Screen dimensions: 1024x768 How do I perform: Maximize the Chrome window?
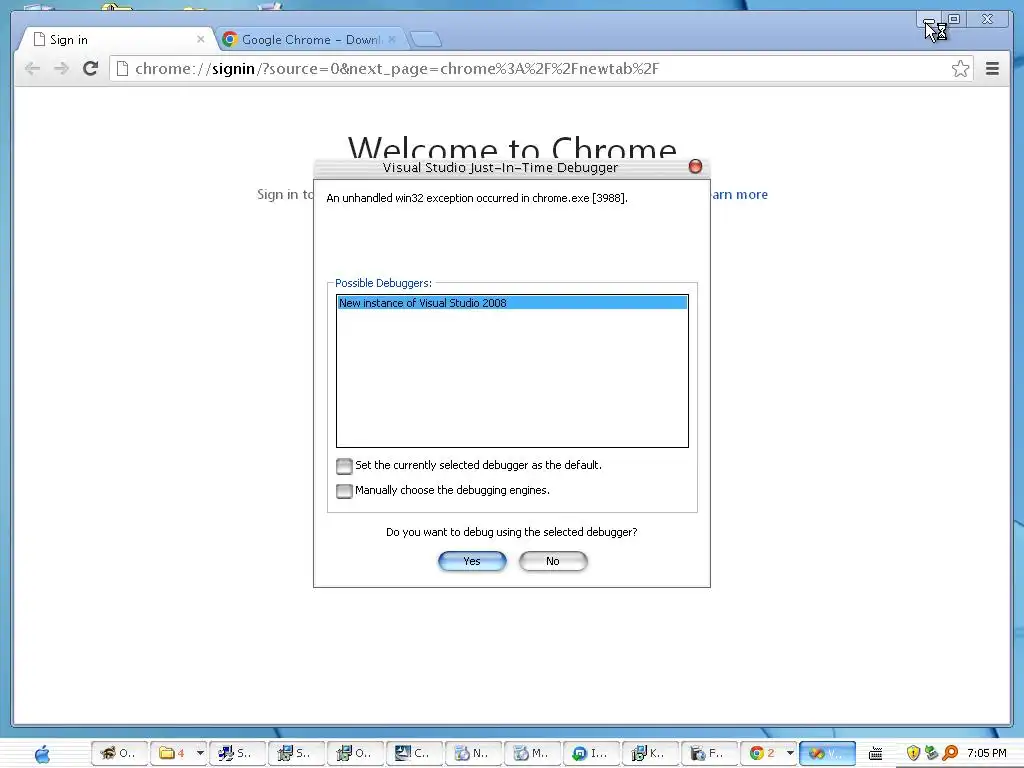(954, 20)
